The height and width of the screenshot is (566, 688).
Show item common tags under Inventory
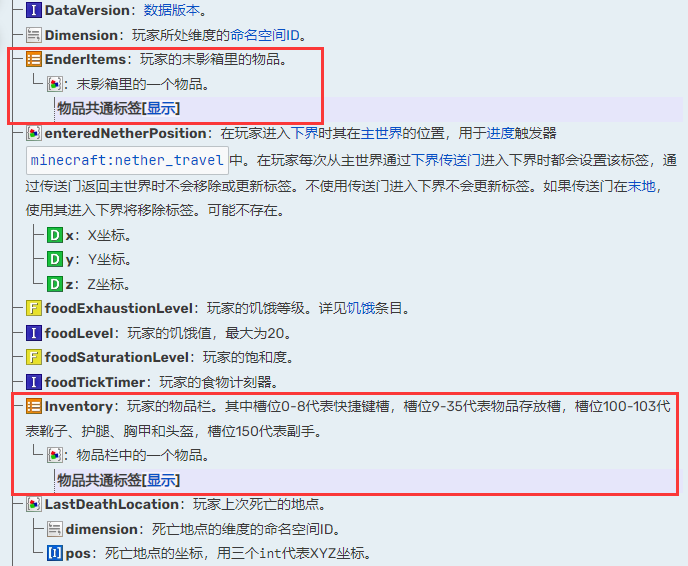pos(161,480)
